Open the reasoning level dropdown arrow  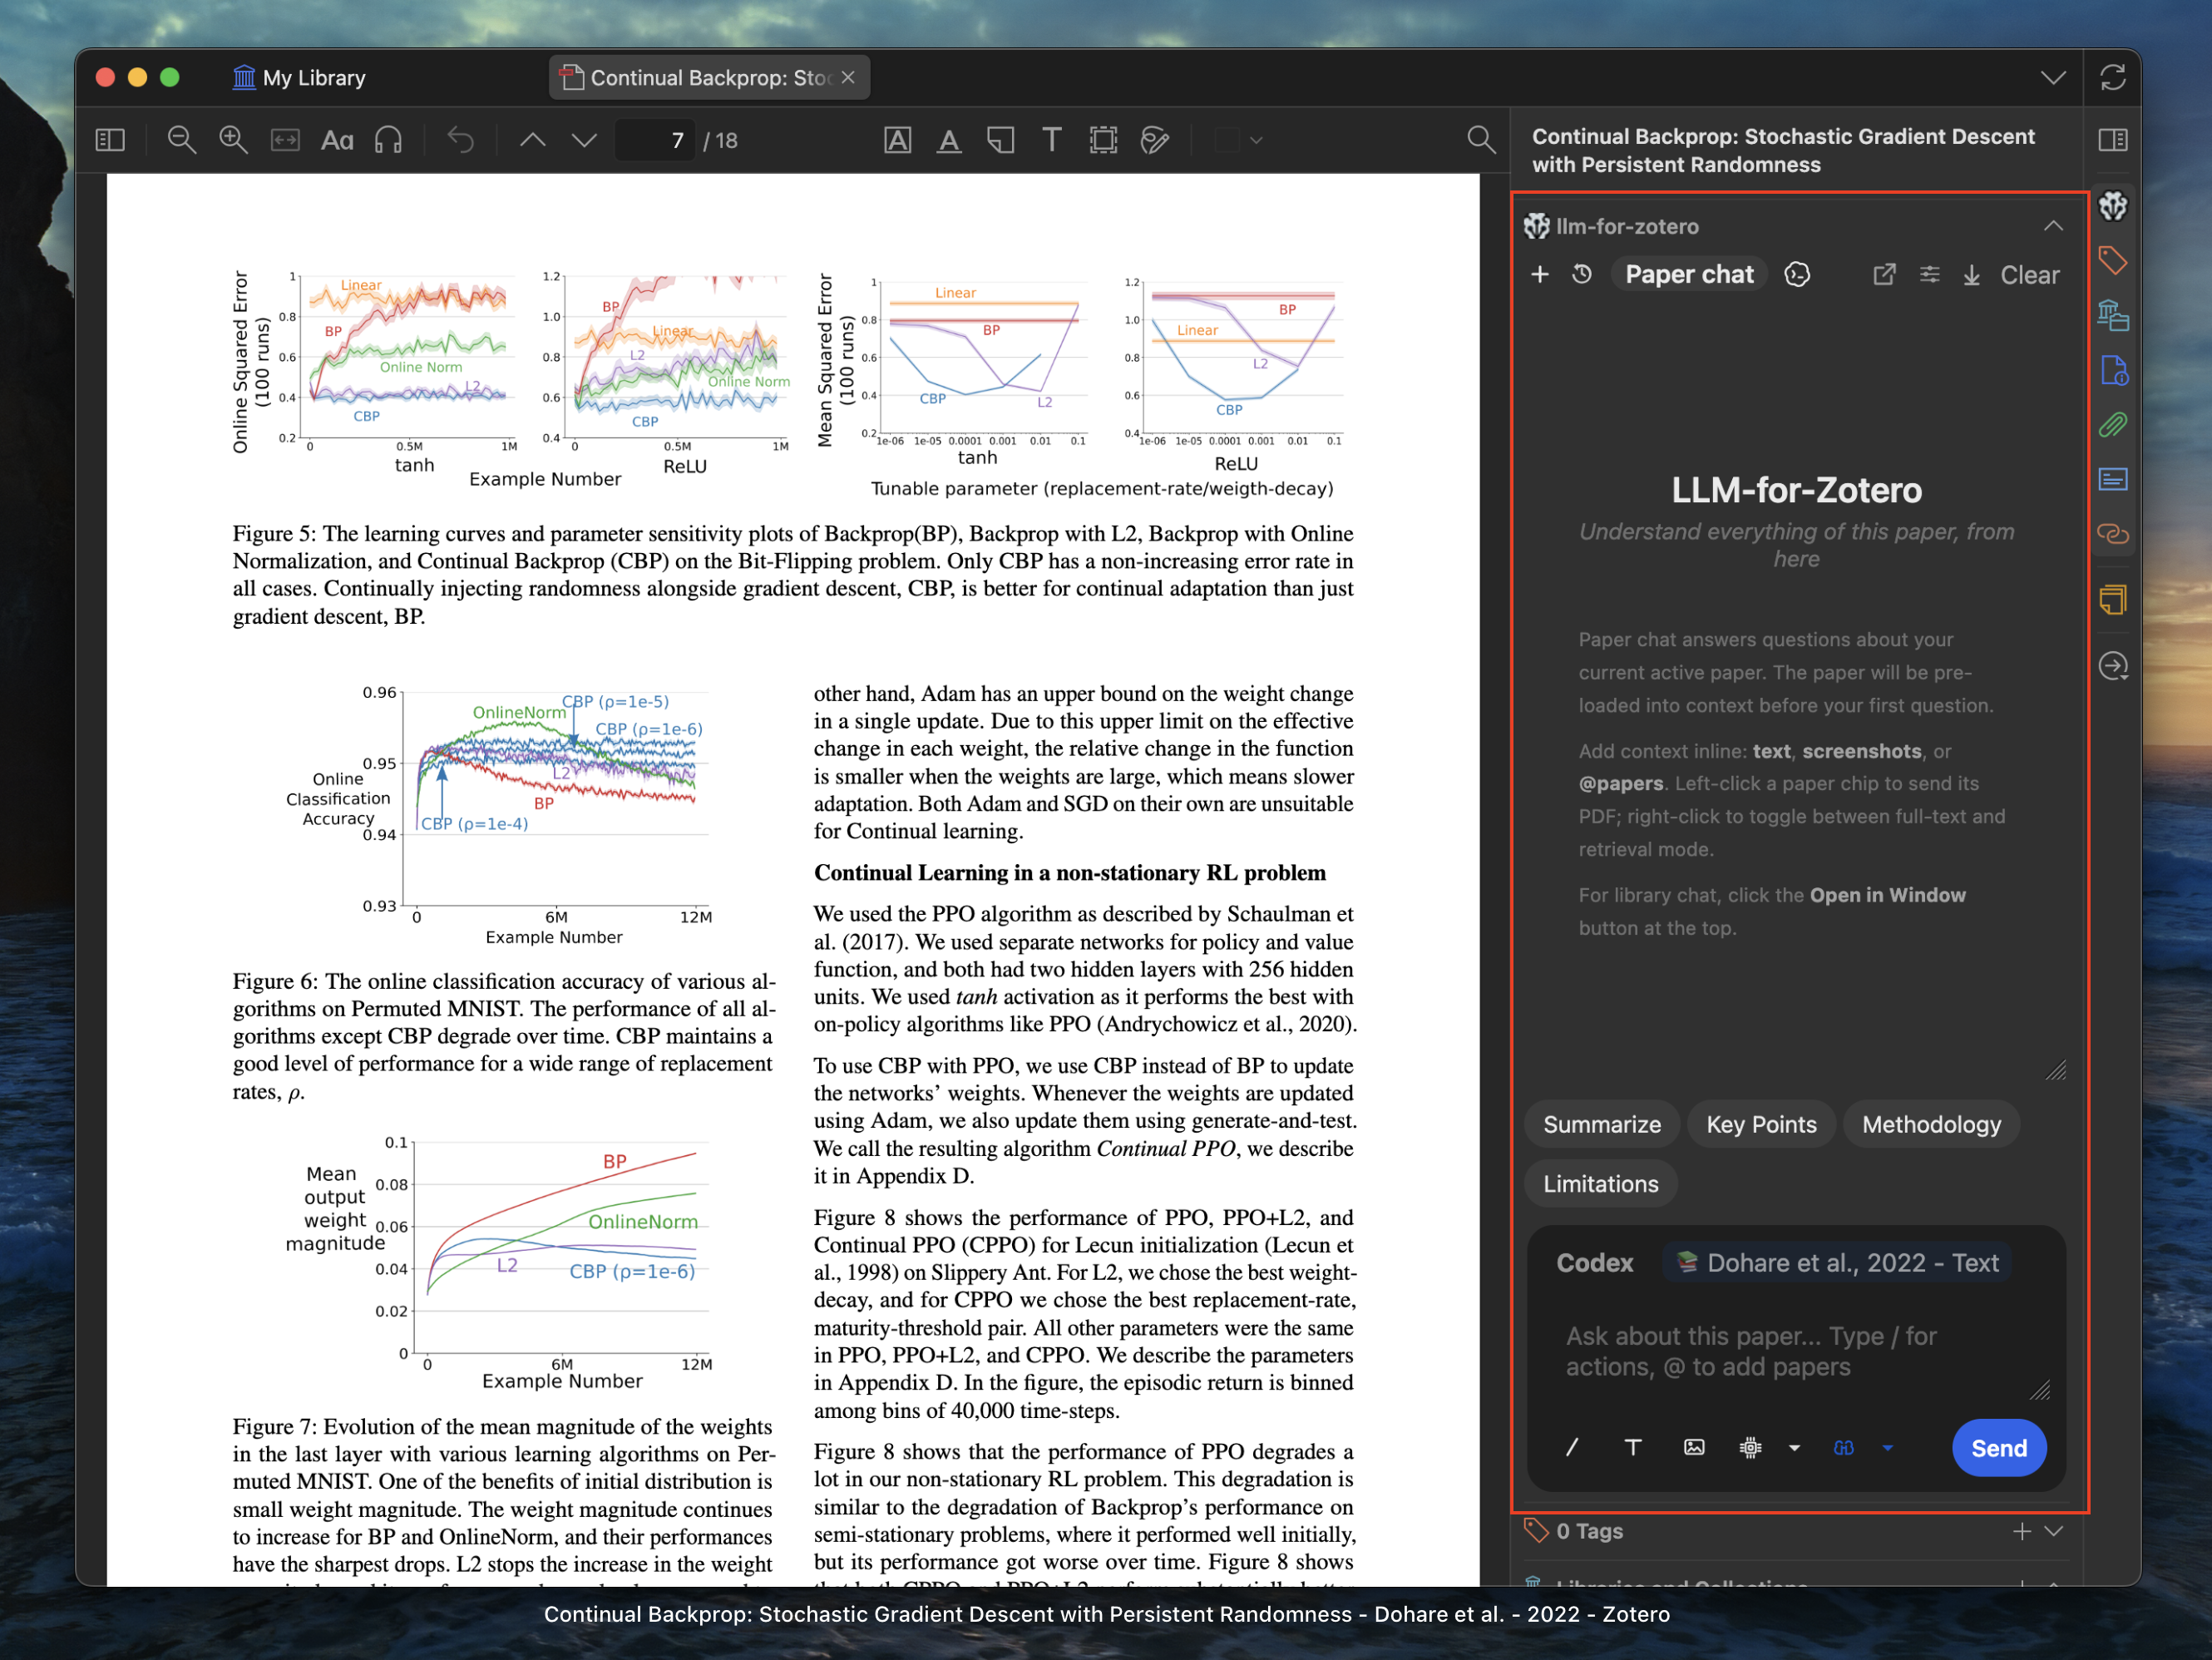(1888, 1447)
